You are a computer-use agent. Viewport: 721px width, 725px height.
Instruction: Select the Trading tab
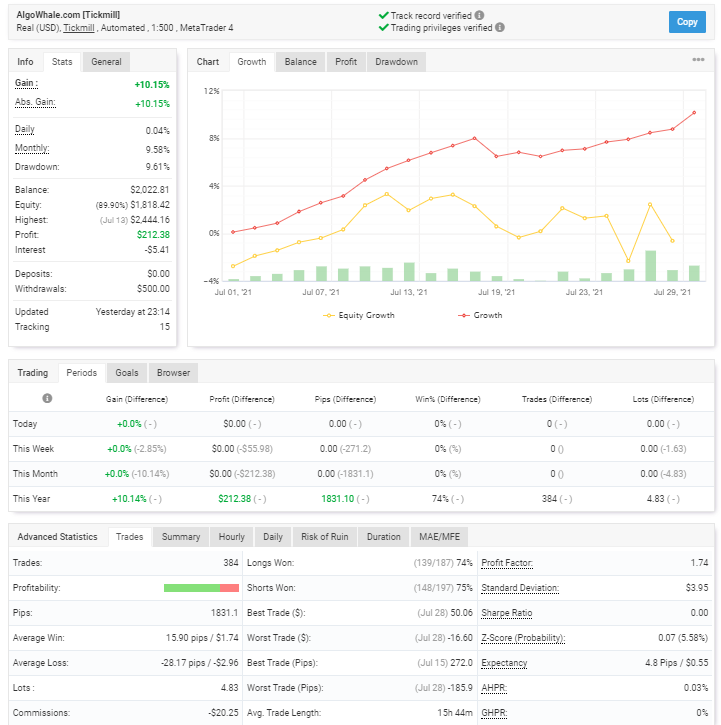[33, 373]
